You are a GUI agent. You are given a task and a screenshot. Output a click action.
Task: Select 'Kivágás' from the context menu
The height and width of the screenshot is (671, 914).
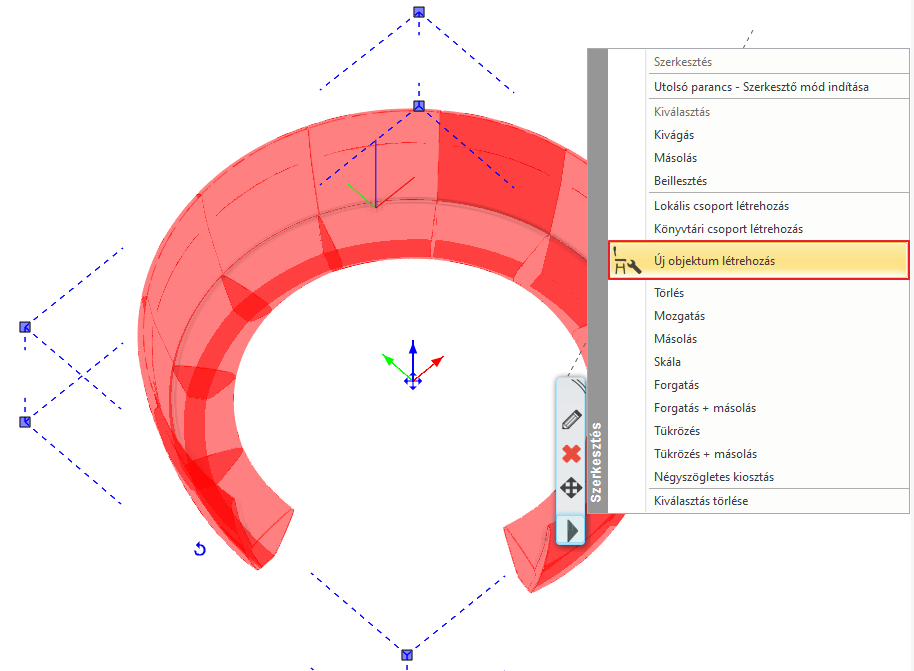pos(674,135)
